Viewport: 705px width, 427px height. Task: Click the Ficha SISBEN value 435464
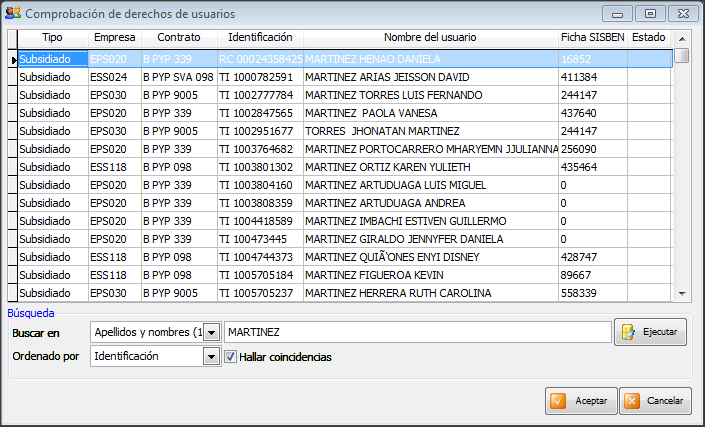pyautogui.click(x=593, y=167)
